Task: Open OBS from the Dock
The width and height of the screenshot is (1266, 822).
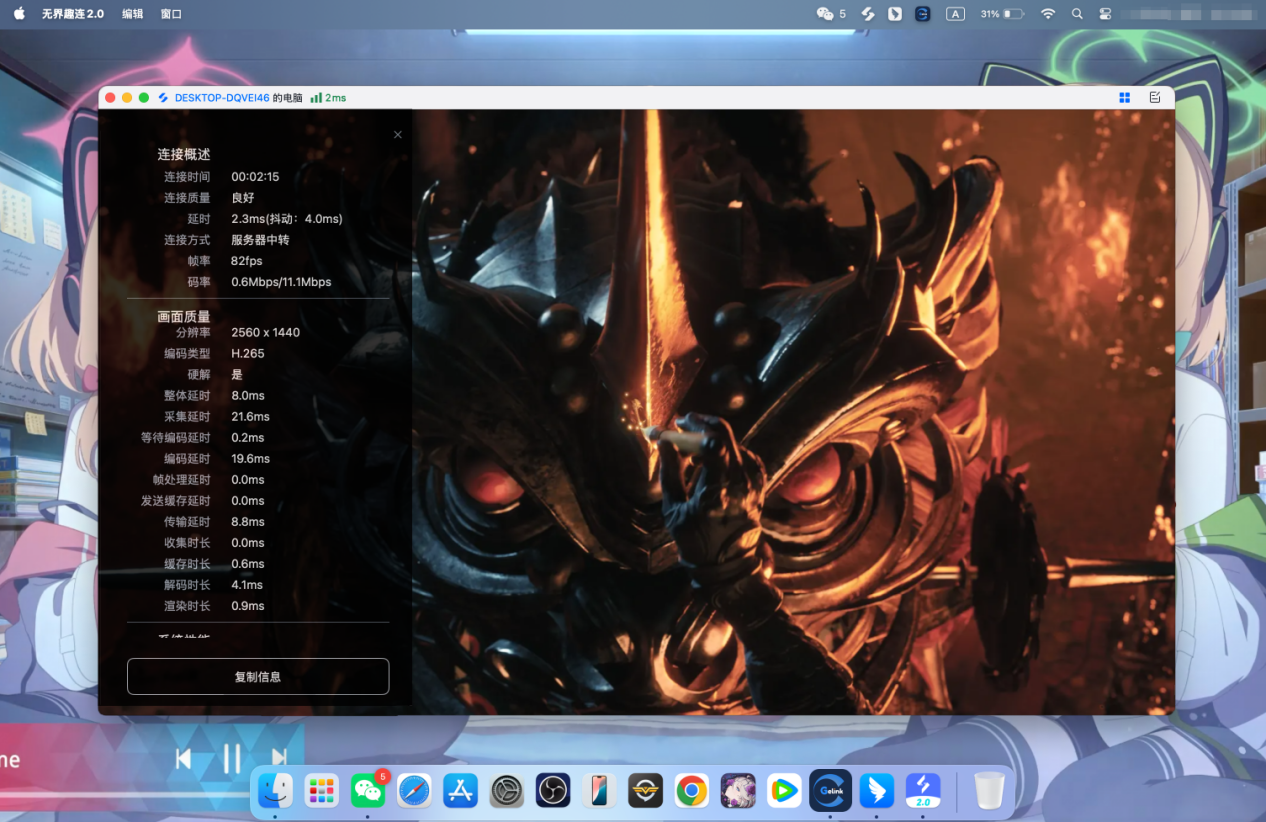Action: [553, 791]
